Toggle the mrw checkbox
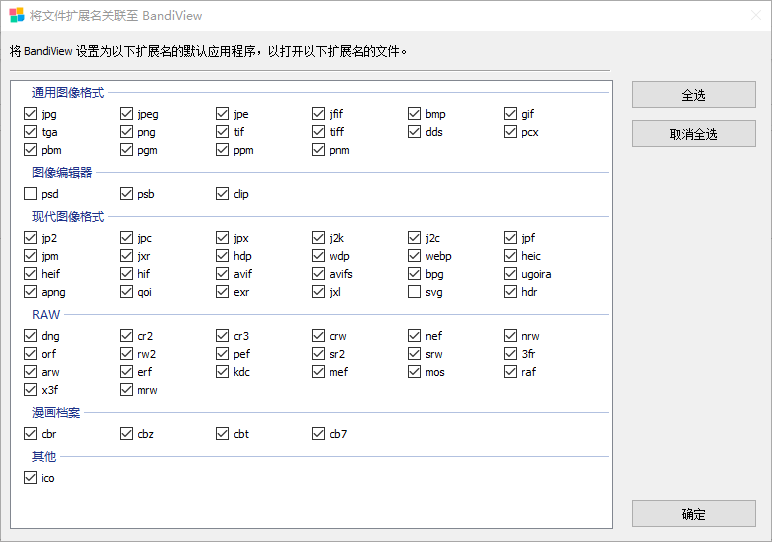The image size is (772, 542). click(127, 390)
